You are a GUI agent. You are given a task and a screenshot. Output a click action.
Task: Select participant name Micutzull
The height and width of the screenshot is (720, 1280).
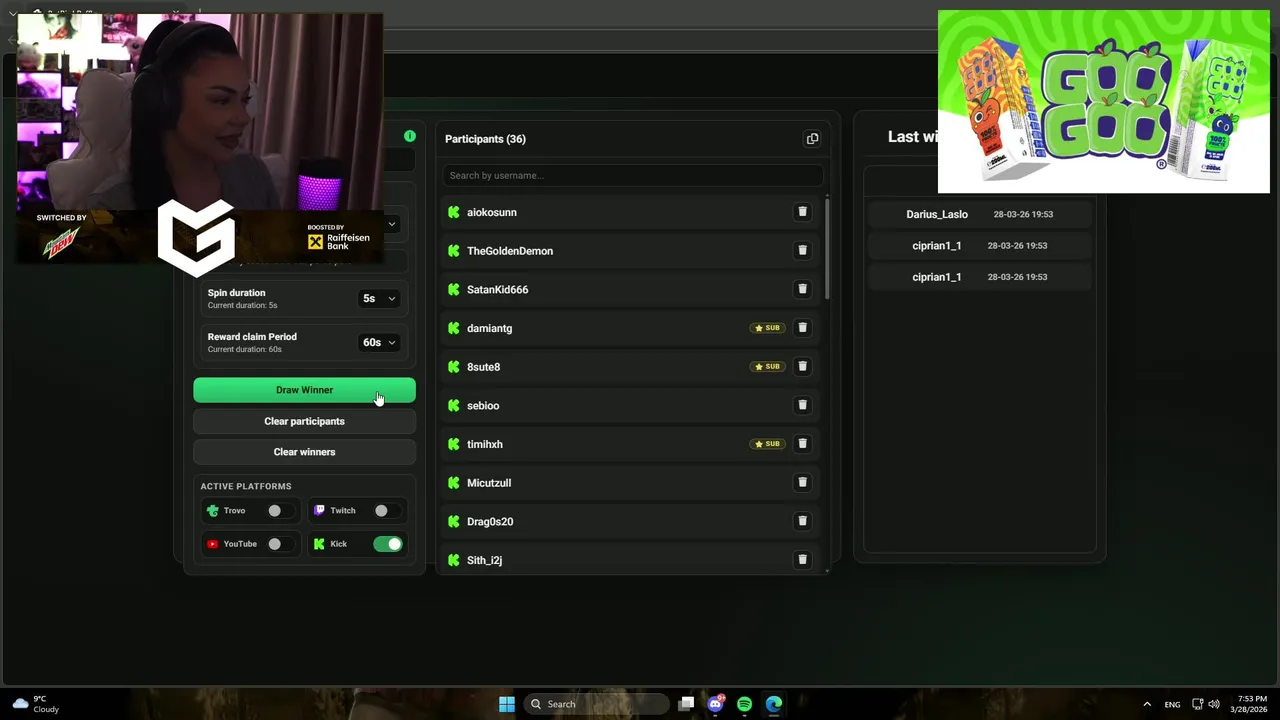(x=489, y=483)
